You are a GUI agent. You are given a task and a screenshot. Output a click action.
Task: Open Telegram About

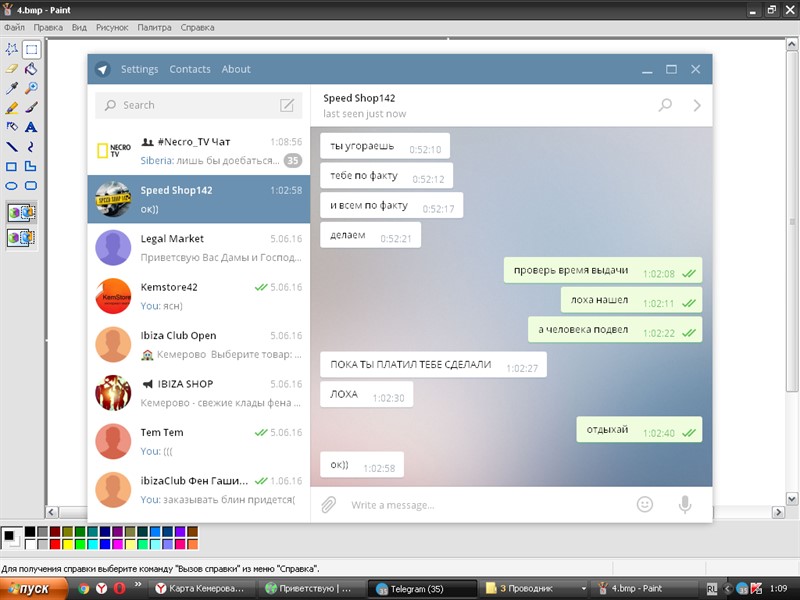236,69
